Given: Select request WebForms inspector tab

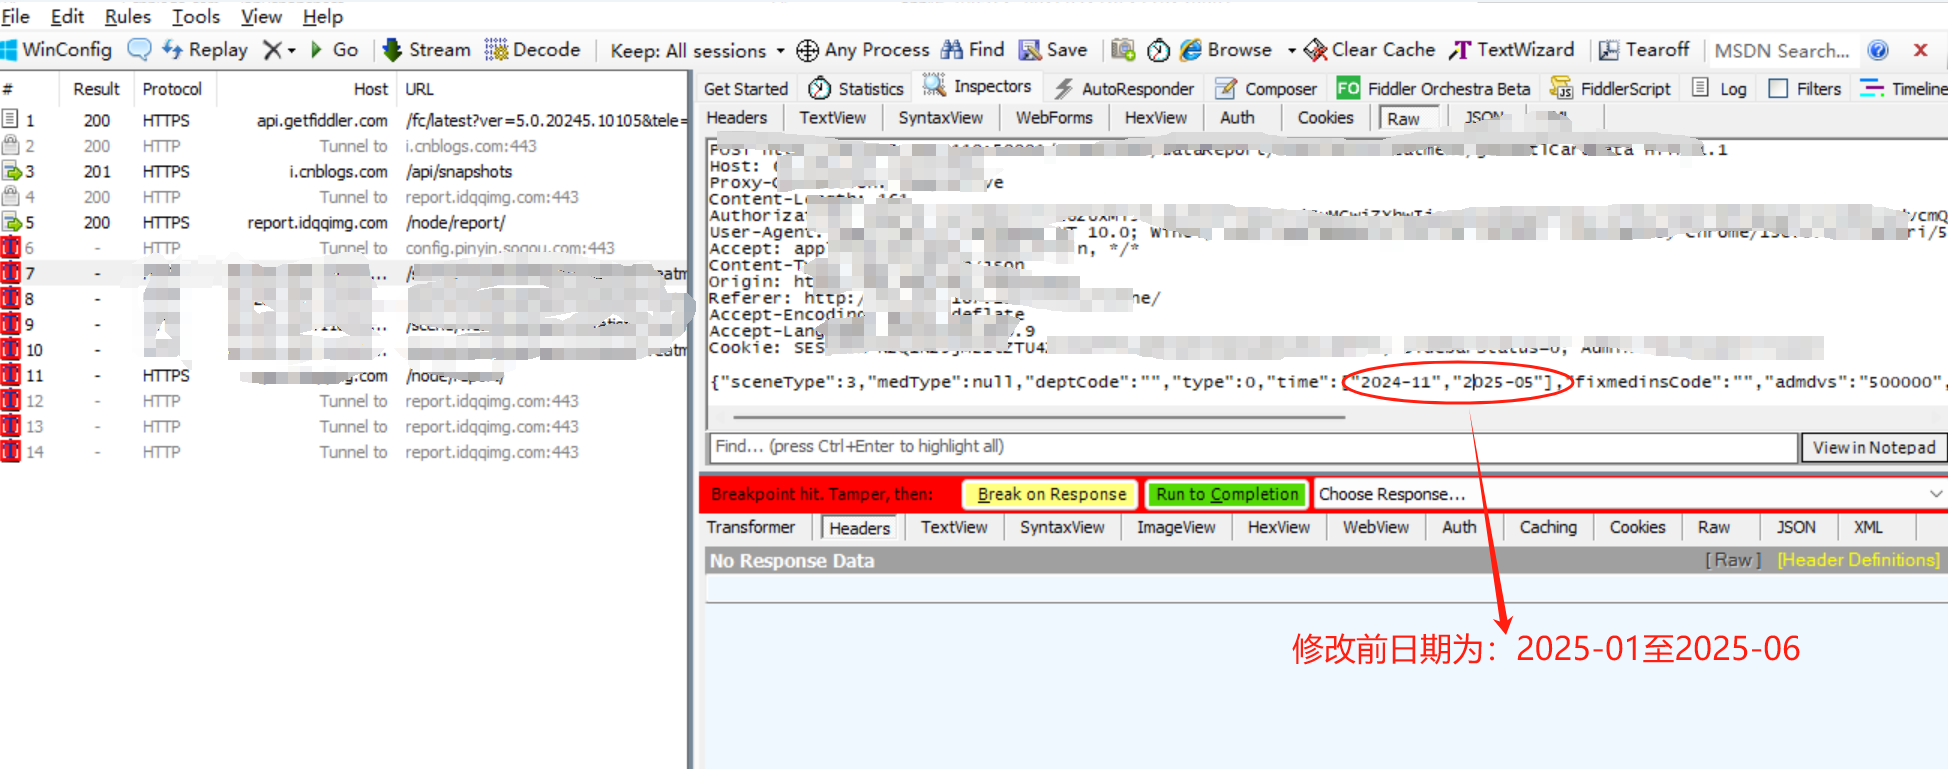Looking at the screenshot, I should [x=1054, y=118].
